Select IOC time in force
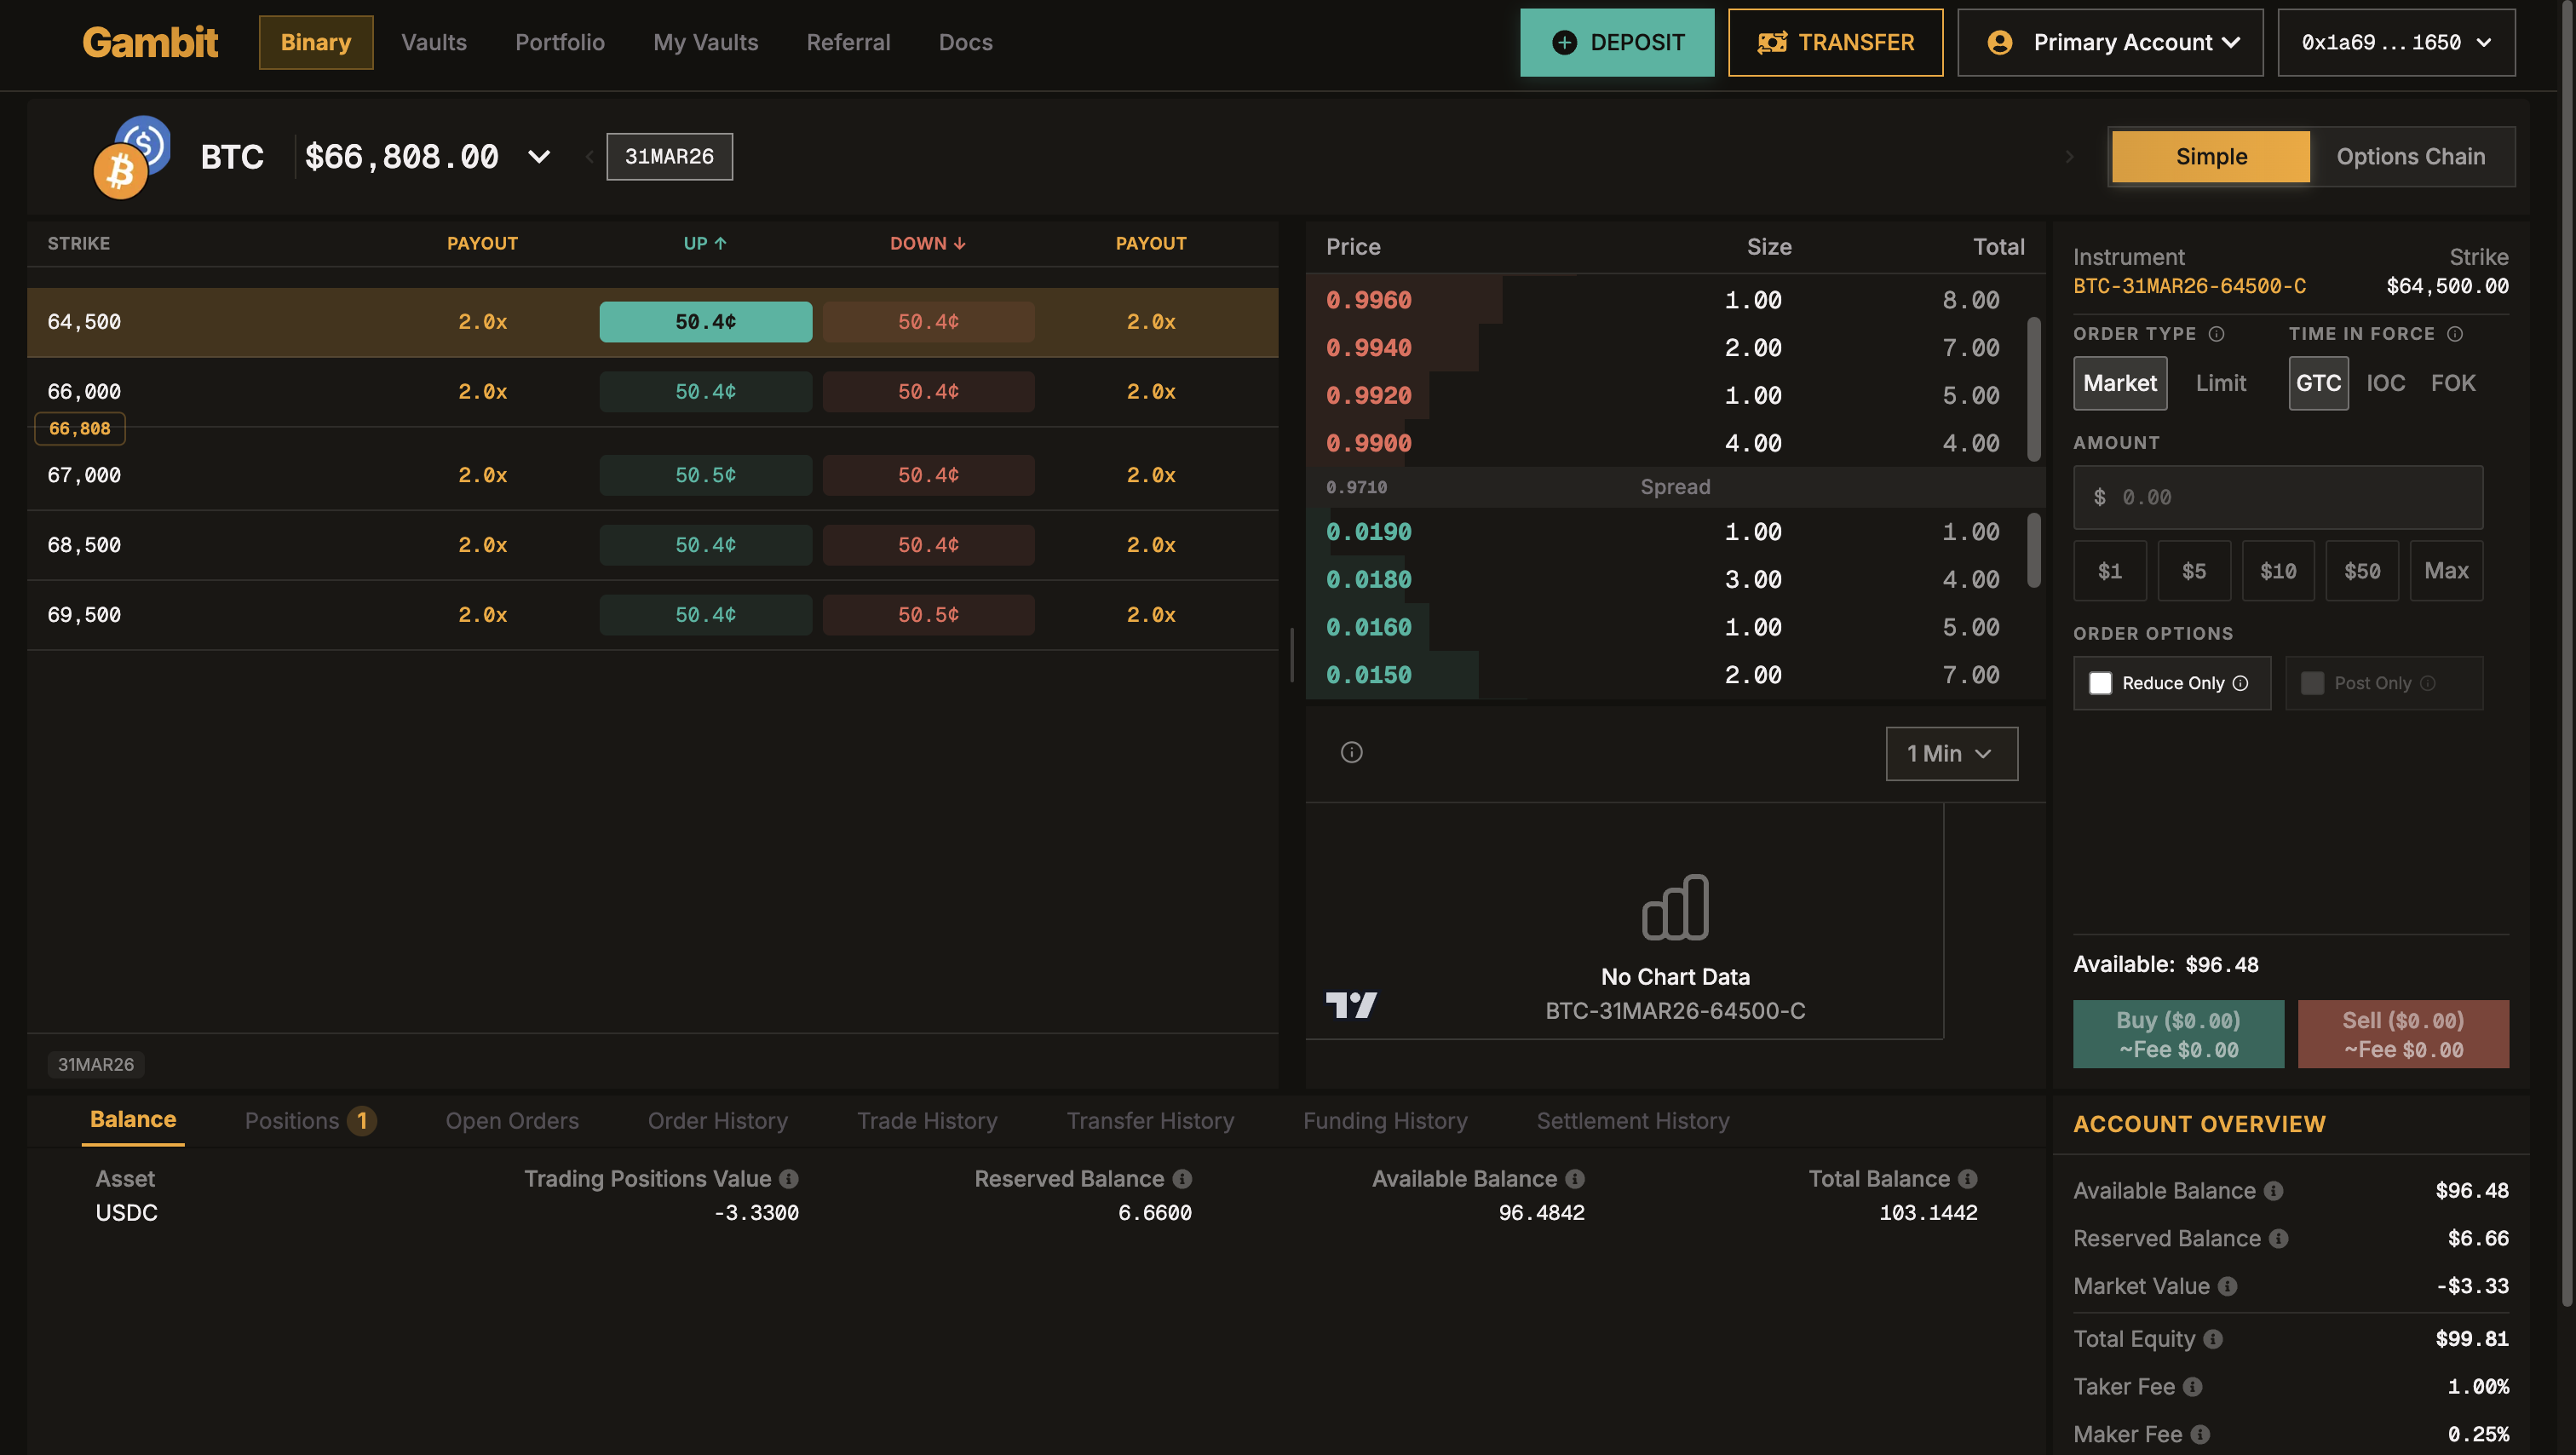The image size is (2576, 1455). pyautogui.click(x=2385, y=383)
